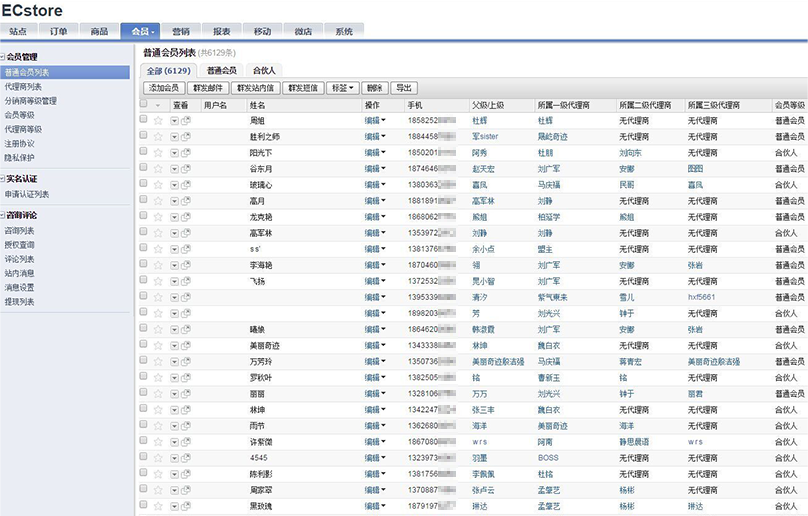
Task: Check the select-all checkbox in table header
Action: click(143, 104)
